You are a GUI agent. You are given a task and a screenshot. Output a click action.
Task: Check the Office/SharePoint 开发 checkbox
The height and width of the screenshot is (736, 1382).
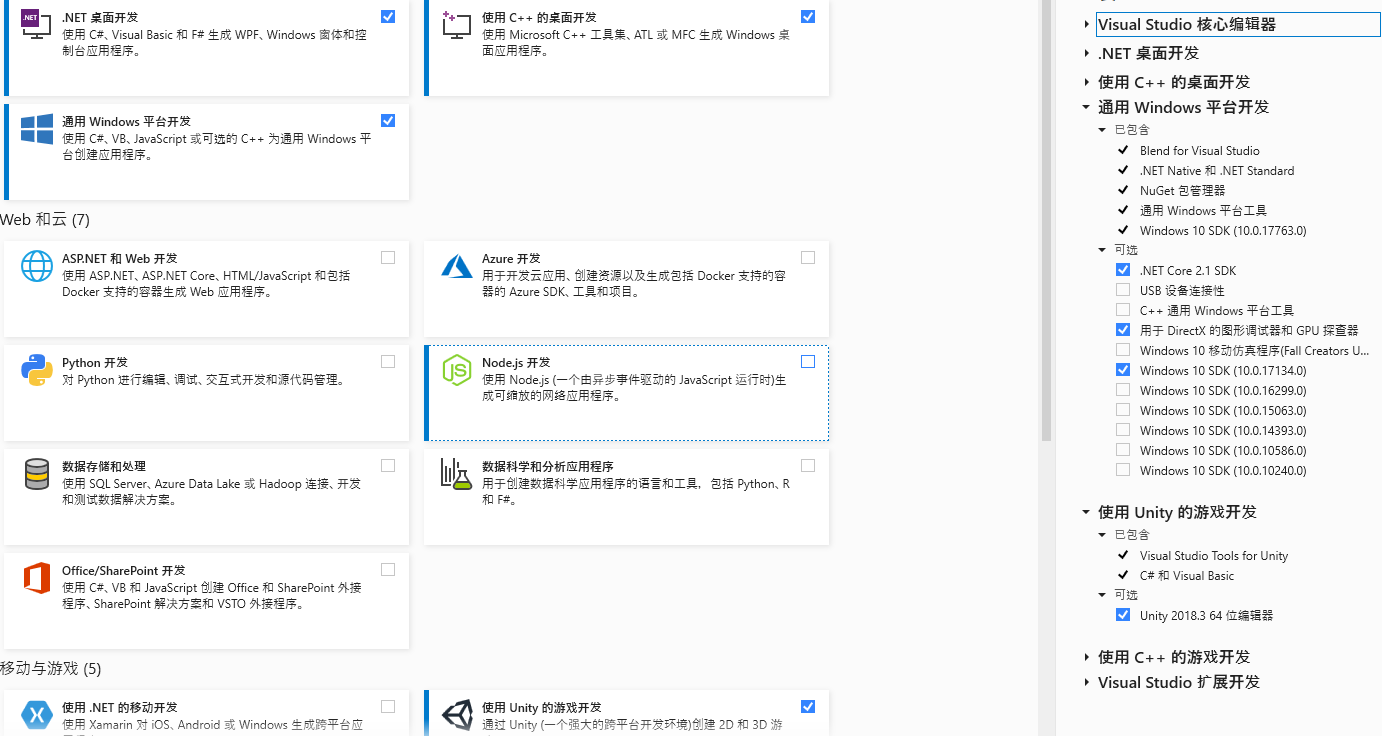coord(388,570)
